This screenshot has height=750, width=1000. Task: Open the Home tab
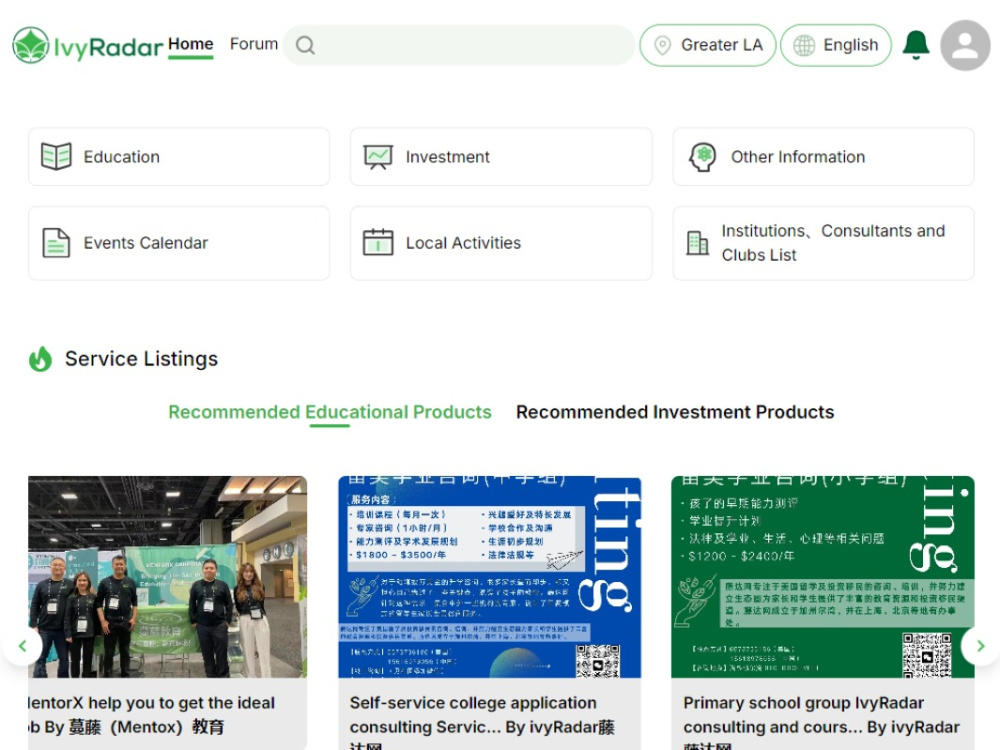point(191,44)
